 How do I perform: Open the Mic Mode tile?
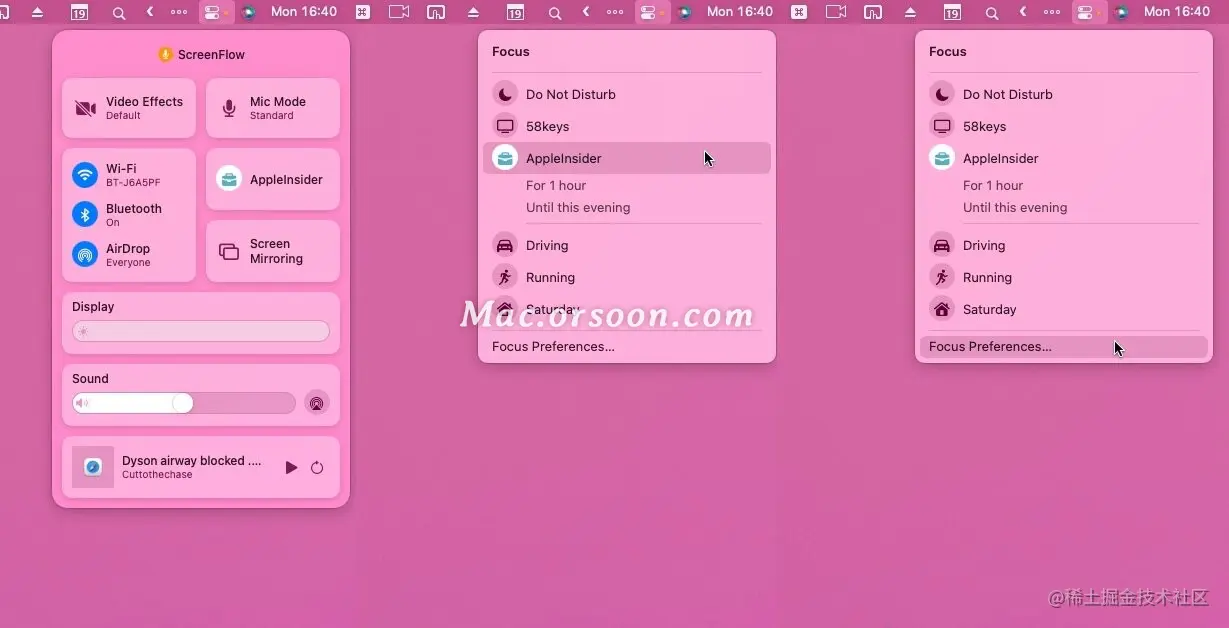coord(272,108)
